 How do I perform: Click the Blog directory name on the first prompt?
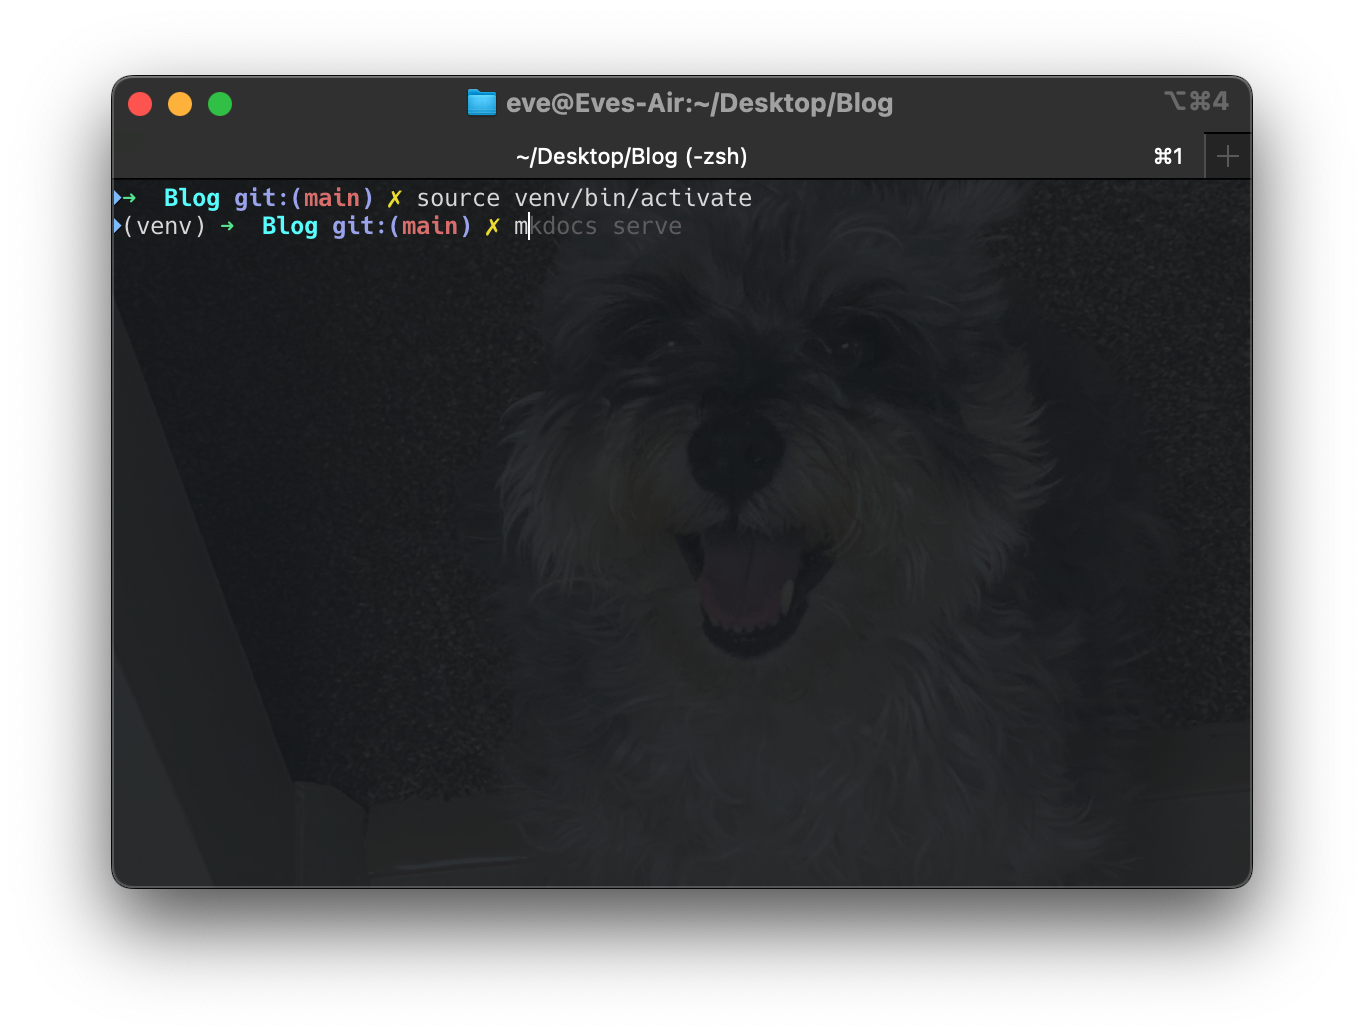point(191,197)
